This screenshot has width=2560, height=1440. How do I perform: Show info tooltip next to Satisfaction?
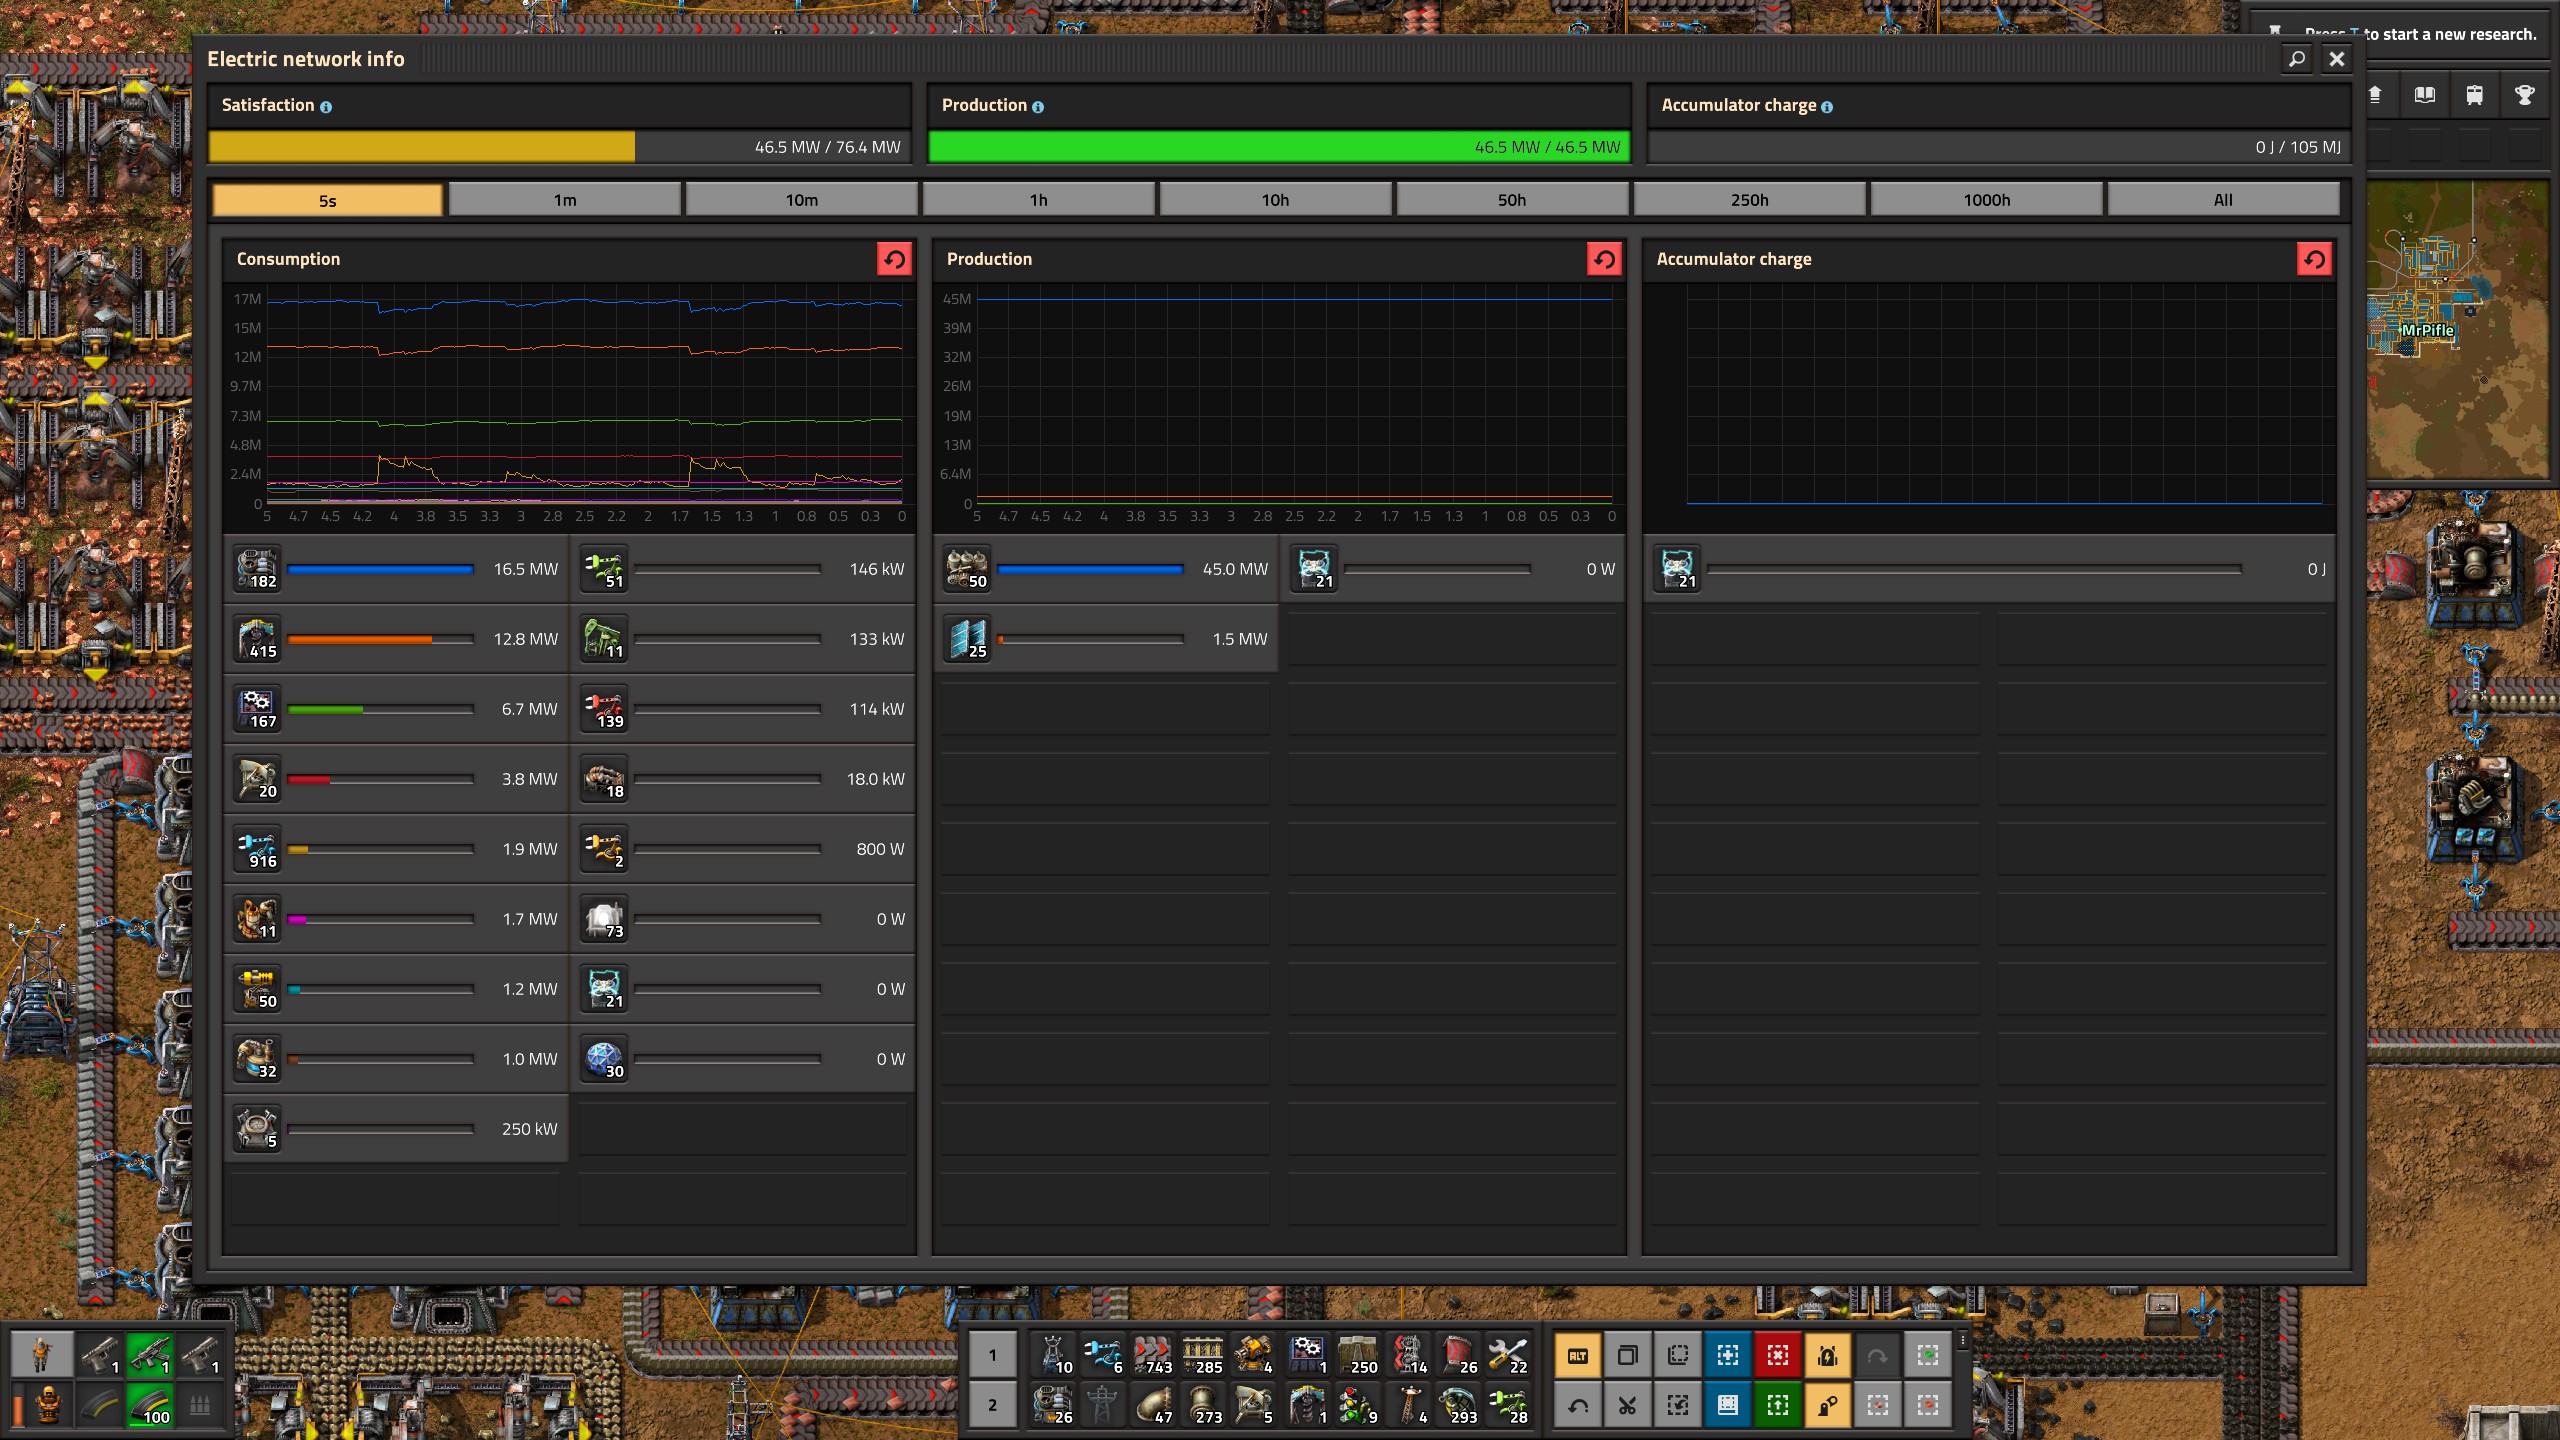[x=326, y=107]
